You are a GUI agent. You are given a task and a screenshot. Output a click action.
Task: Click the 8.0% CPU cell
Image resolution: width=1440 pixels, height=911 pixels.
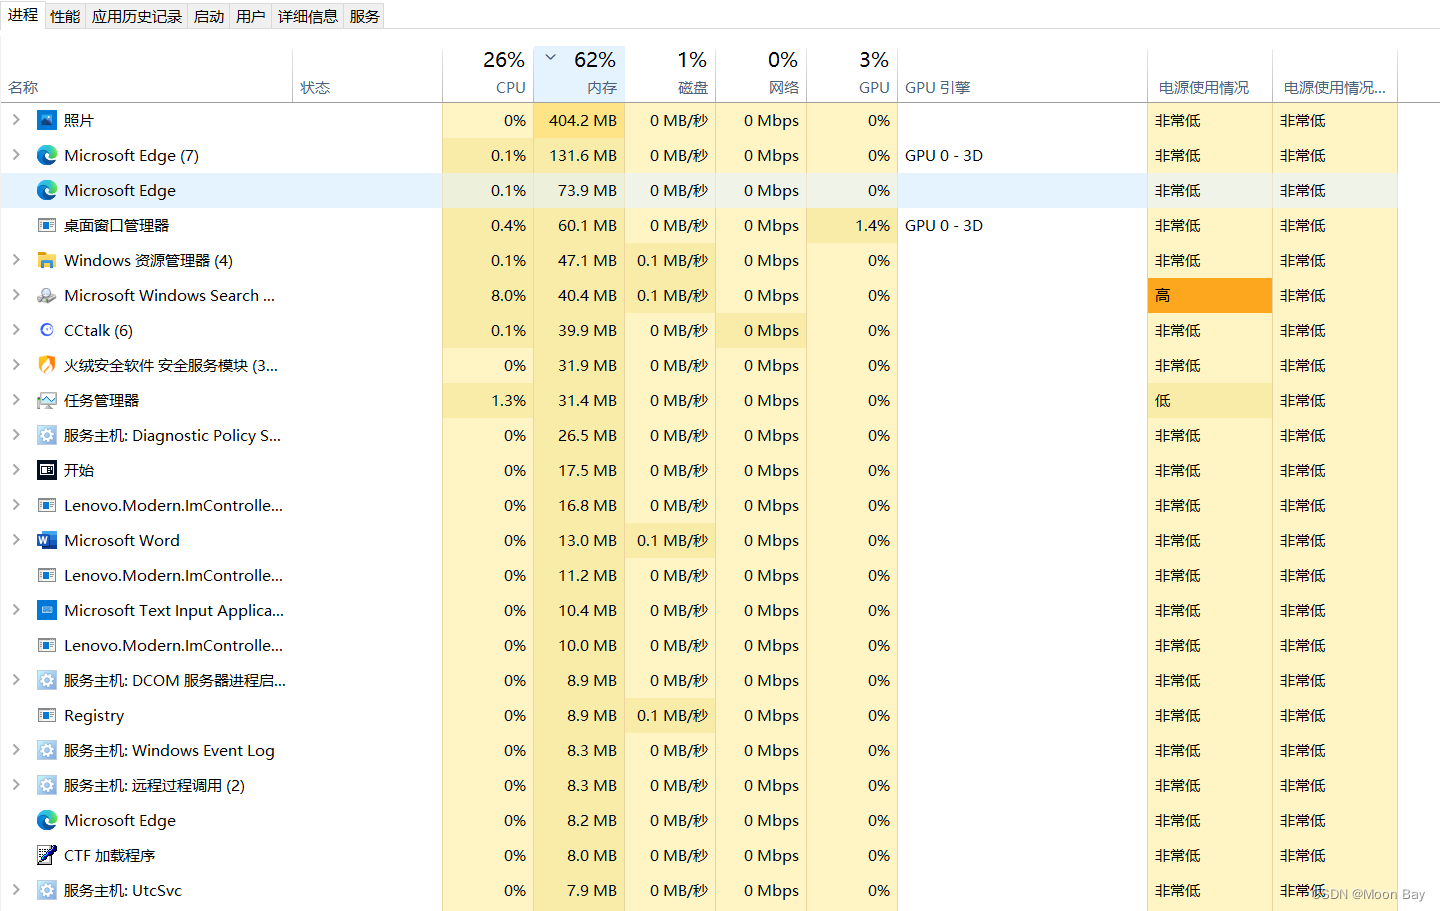[x=488, y=295]
